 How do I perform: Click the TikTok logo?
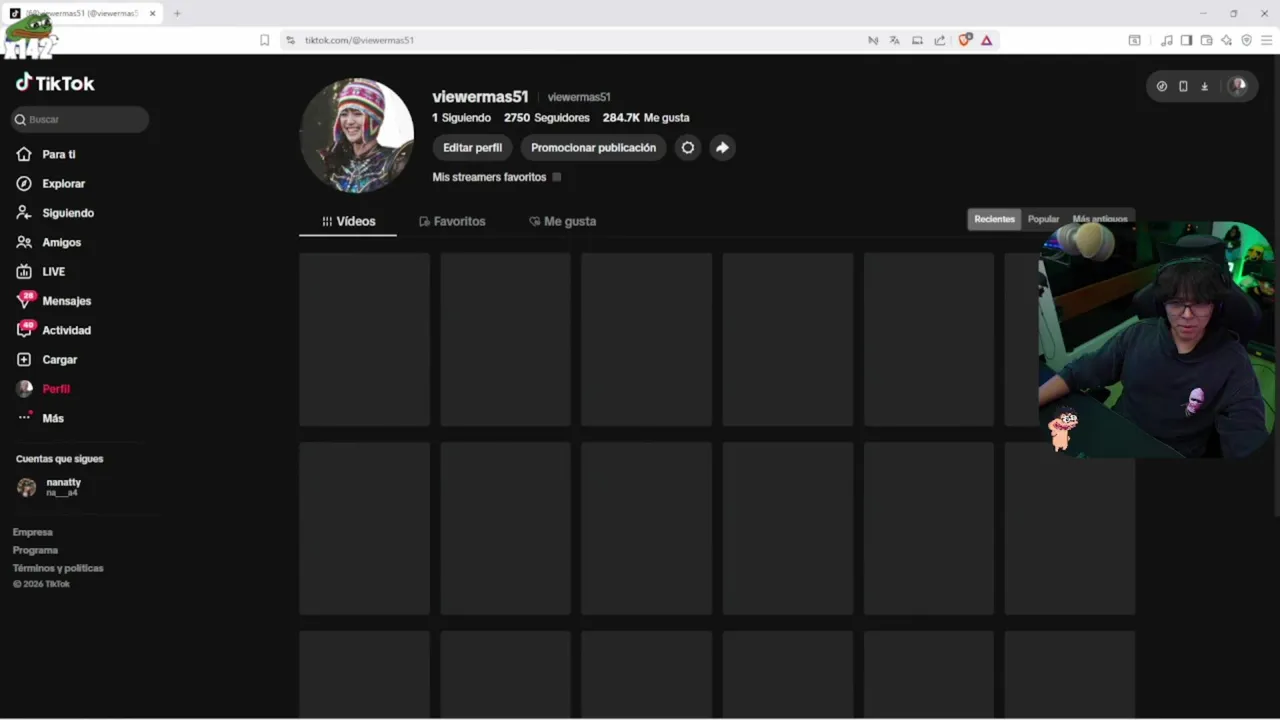point(55,83)
